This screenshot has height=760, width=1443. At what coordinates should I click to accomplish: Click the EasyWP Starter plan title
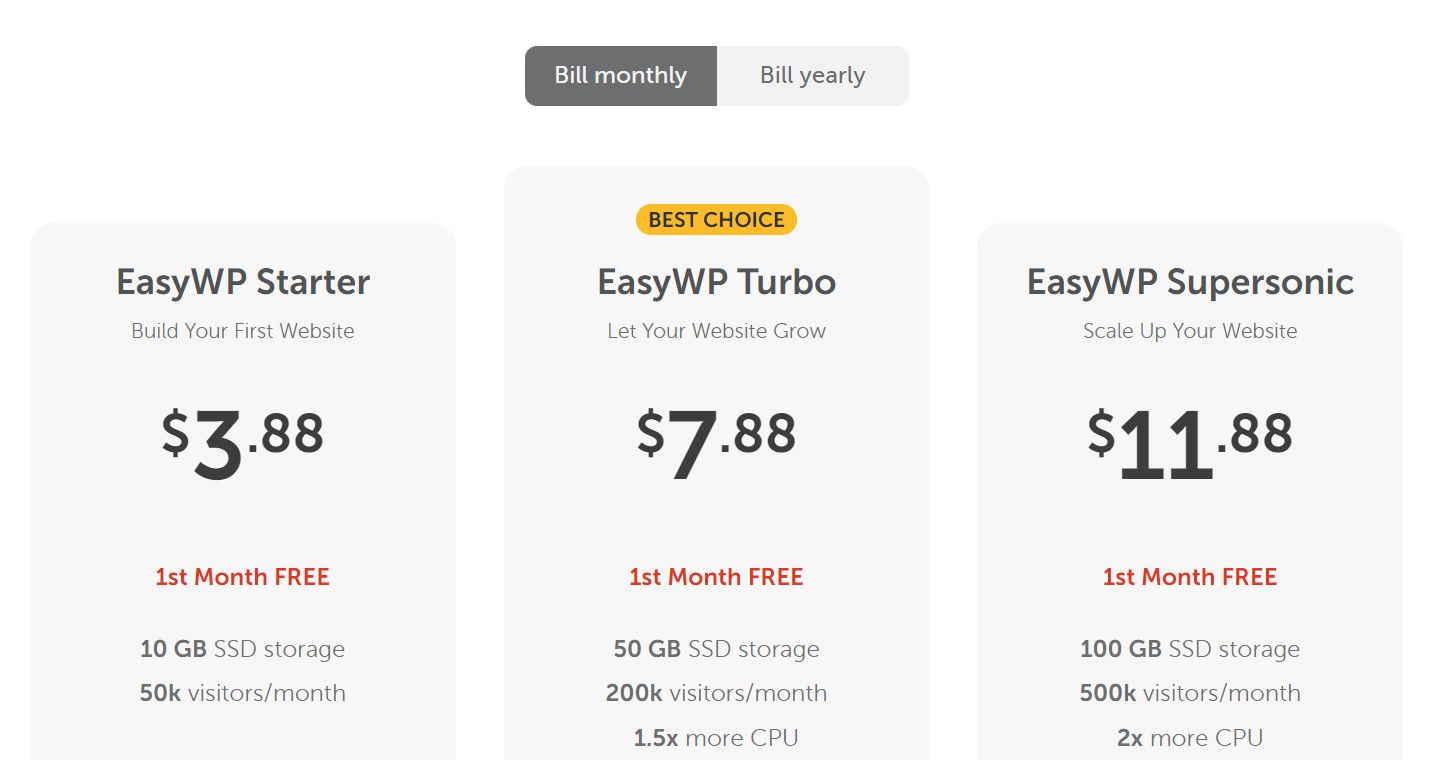click(x=243, y=282)
